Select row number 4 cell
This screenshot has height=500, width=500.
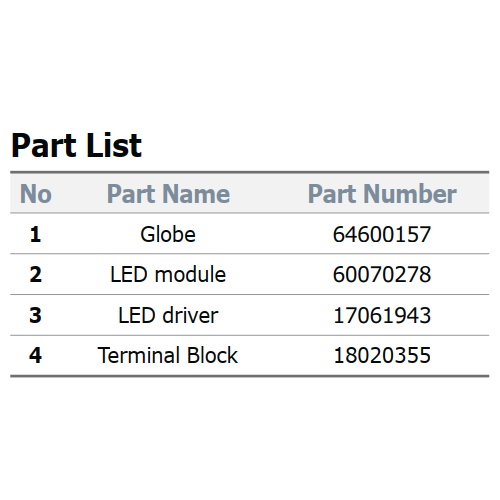(x=35, y=355)
